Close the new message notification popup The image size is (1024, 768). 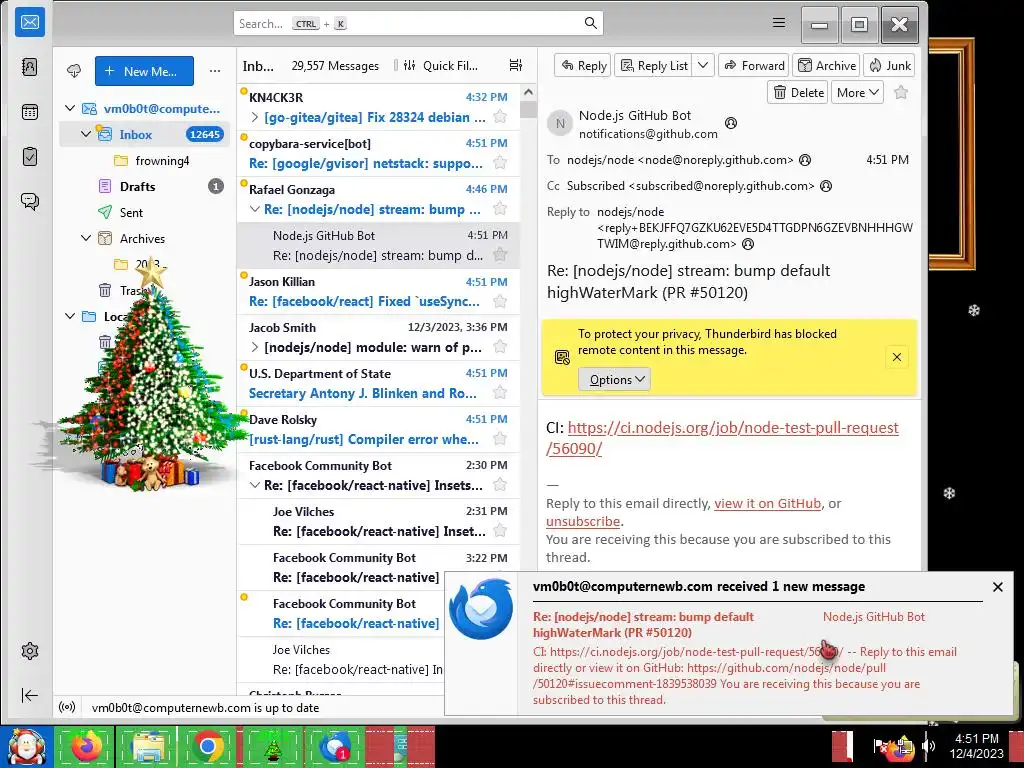click(997, 587)
